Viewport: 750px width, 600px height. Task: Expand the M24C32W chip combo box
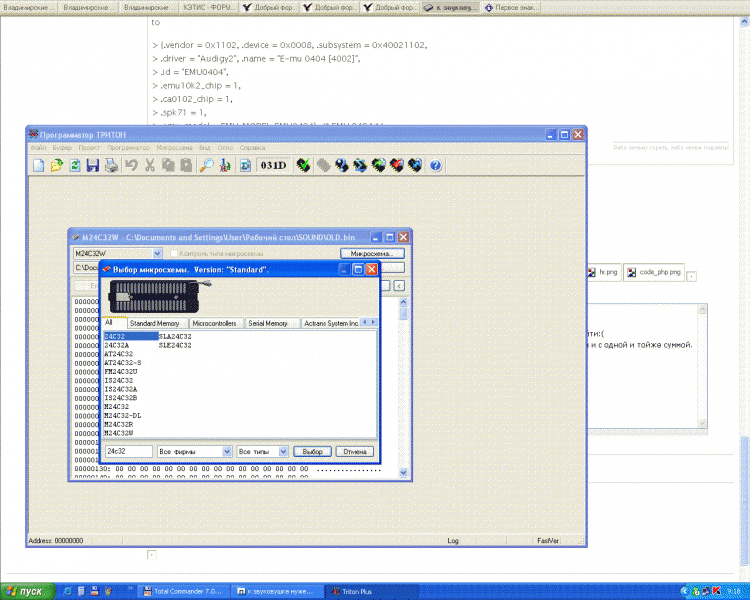pos(157,253)
